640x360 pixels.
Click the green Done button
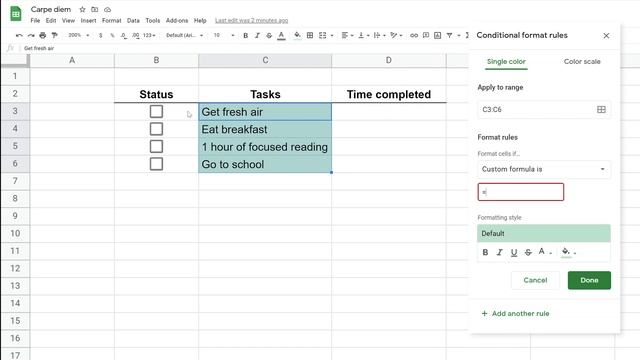click(x=589, y=280)
